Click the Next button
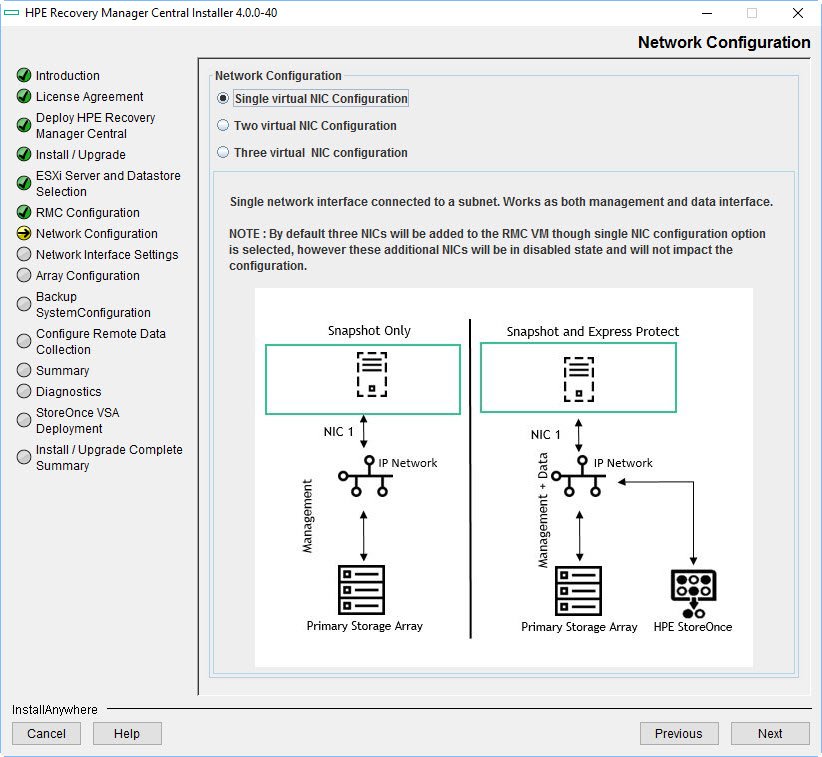Viewport: 822px width, 757px height. pos(770,733)
